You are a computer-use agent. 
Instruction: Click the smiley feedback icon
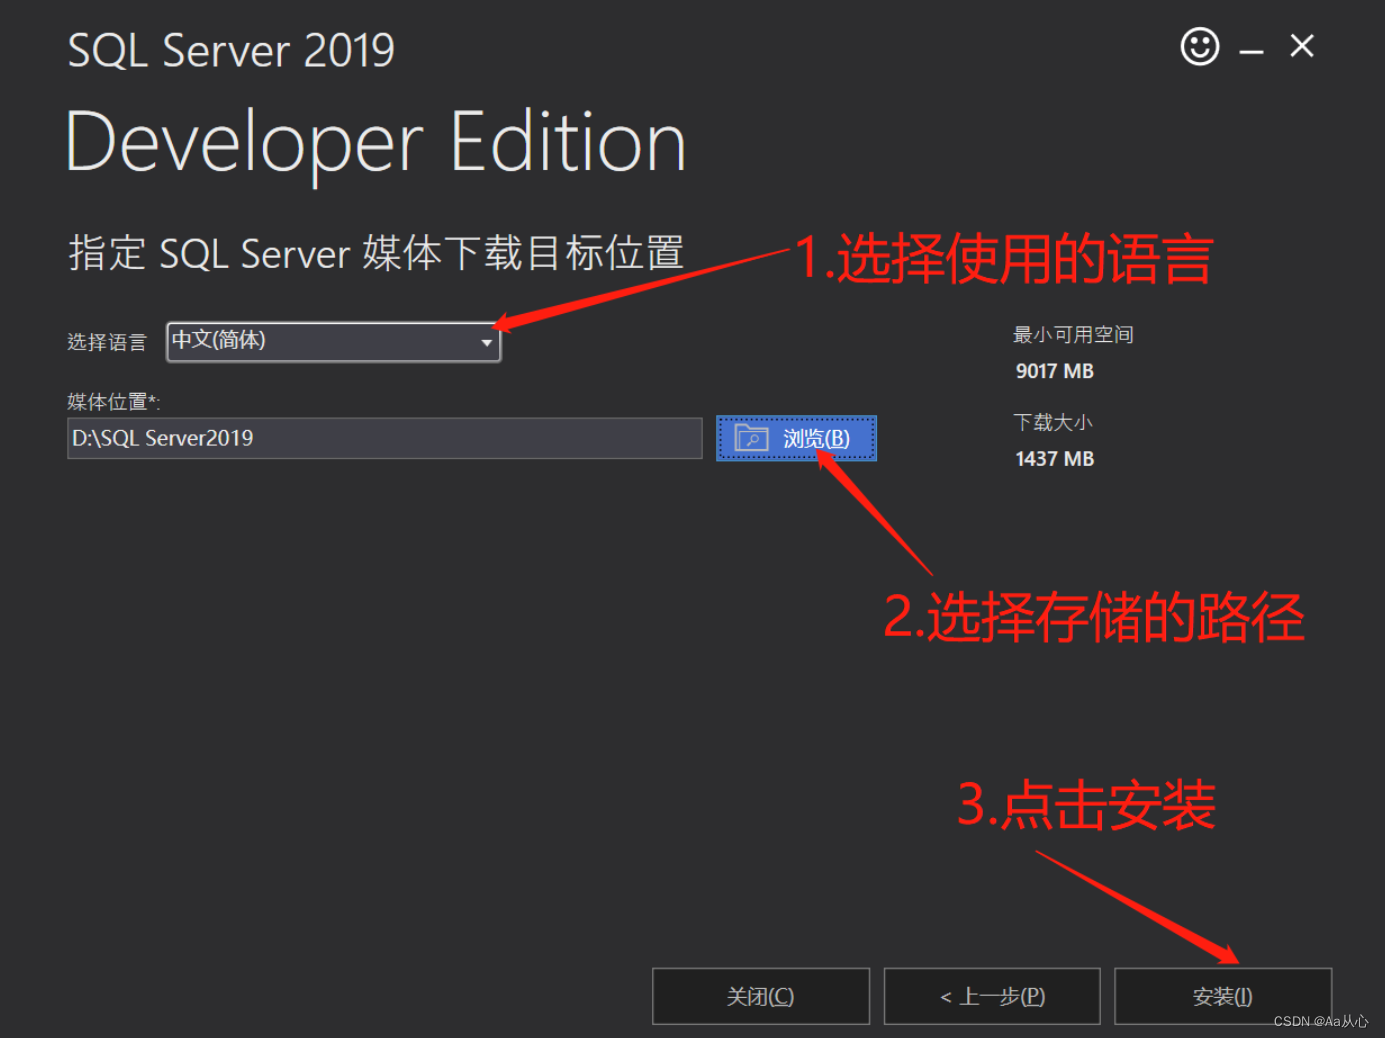[1199, 46]
